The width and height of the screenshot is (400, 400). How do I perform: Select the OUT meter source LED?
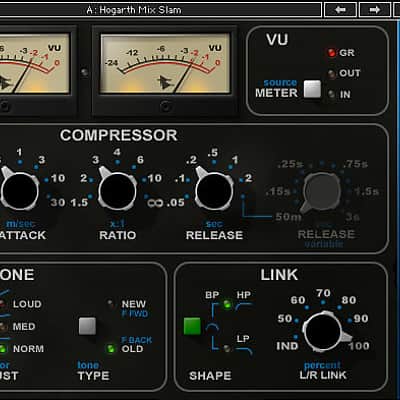(x=331, y=74)
